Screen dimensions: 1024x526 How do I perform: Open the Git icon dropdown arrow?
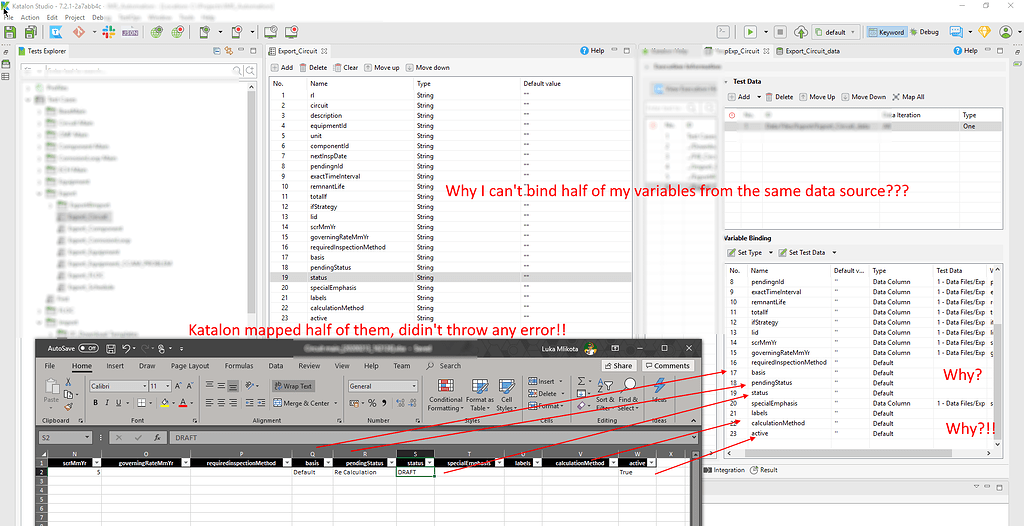click(94, 32)
